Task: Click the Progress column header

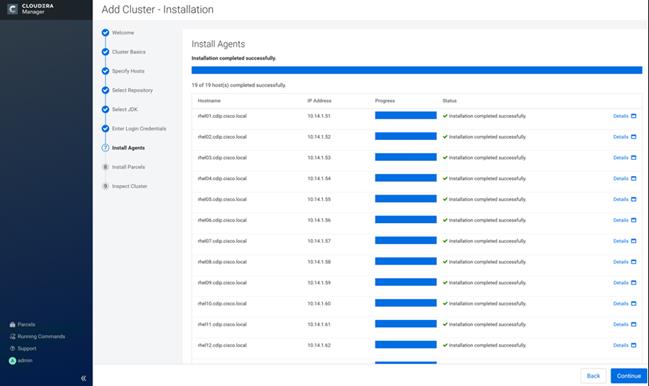Action: click(385, 101)
